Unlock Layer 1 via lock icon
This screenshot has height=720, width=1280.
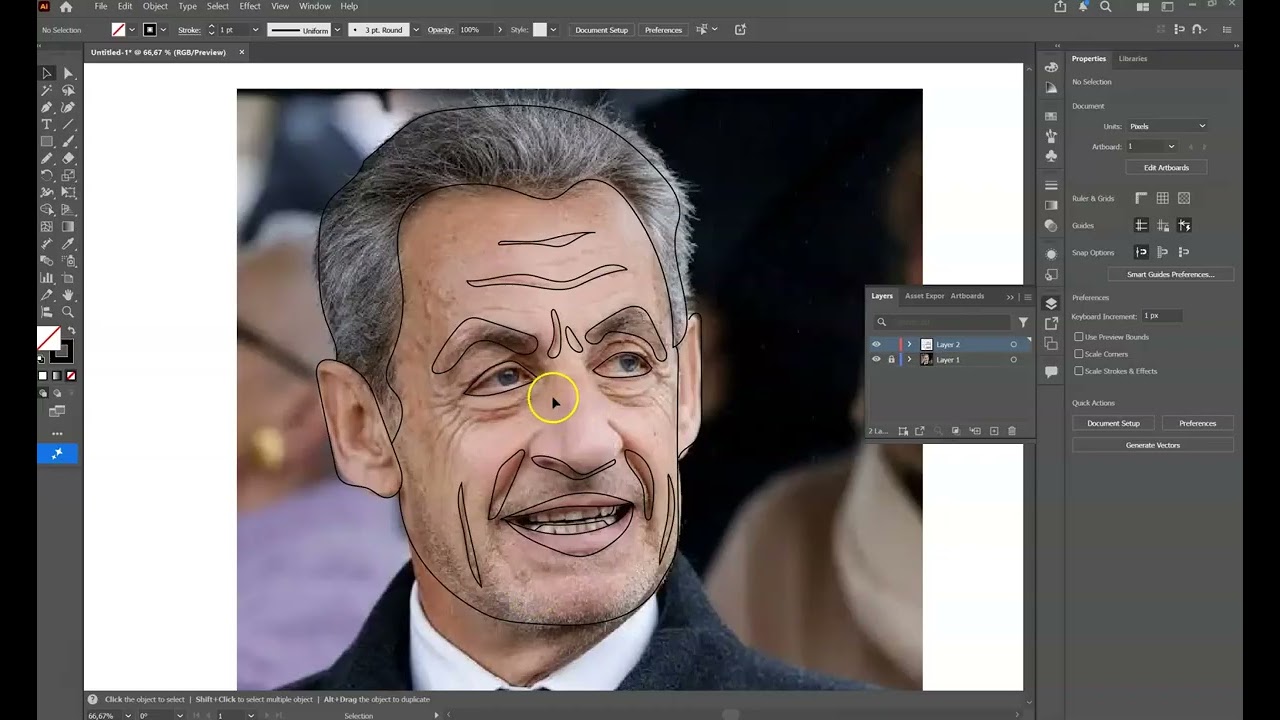[891, 359]
